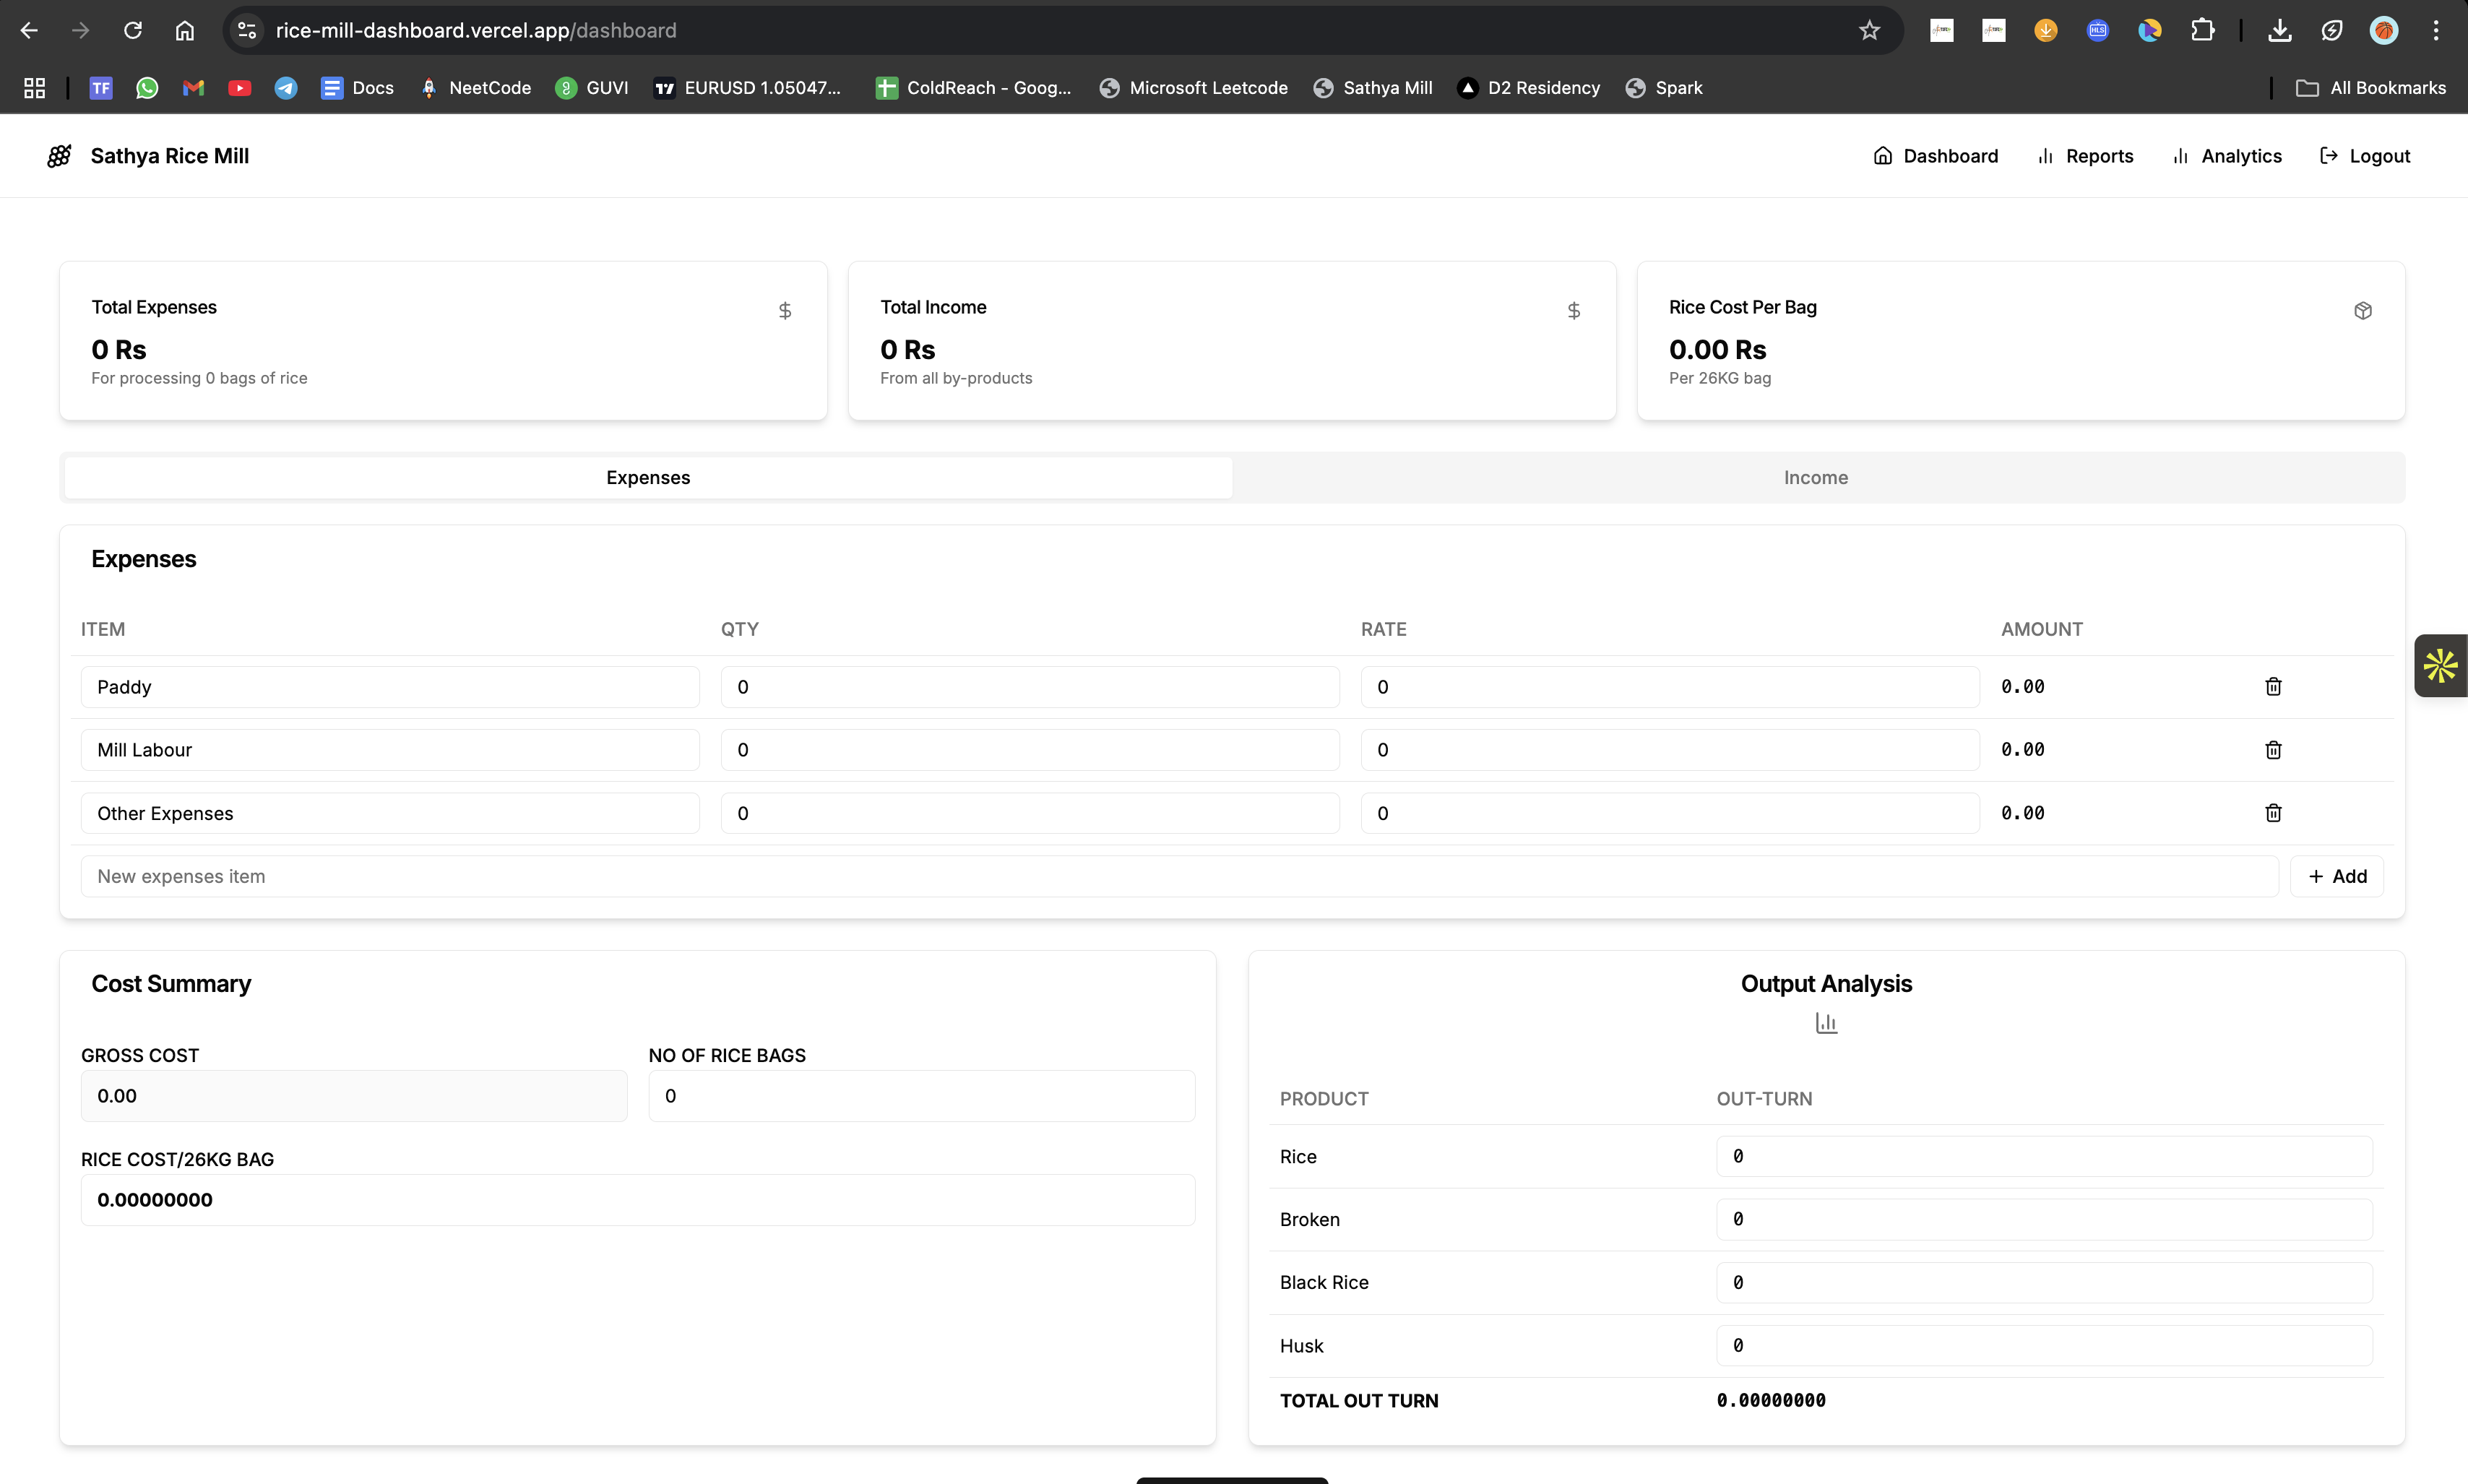Screen dimensions: 2468x1484
Task: Click the browser address bar URL
Action: click(476, 31)
